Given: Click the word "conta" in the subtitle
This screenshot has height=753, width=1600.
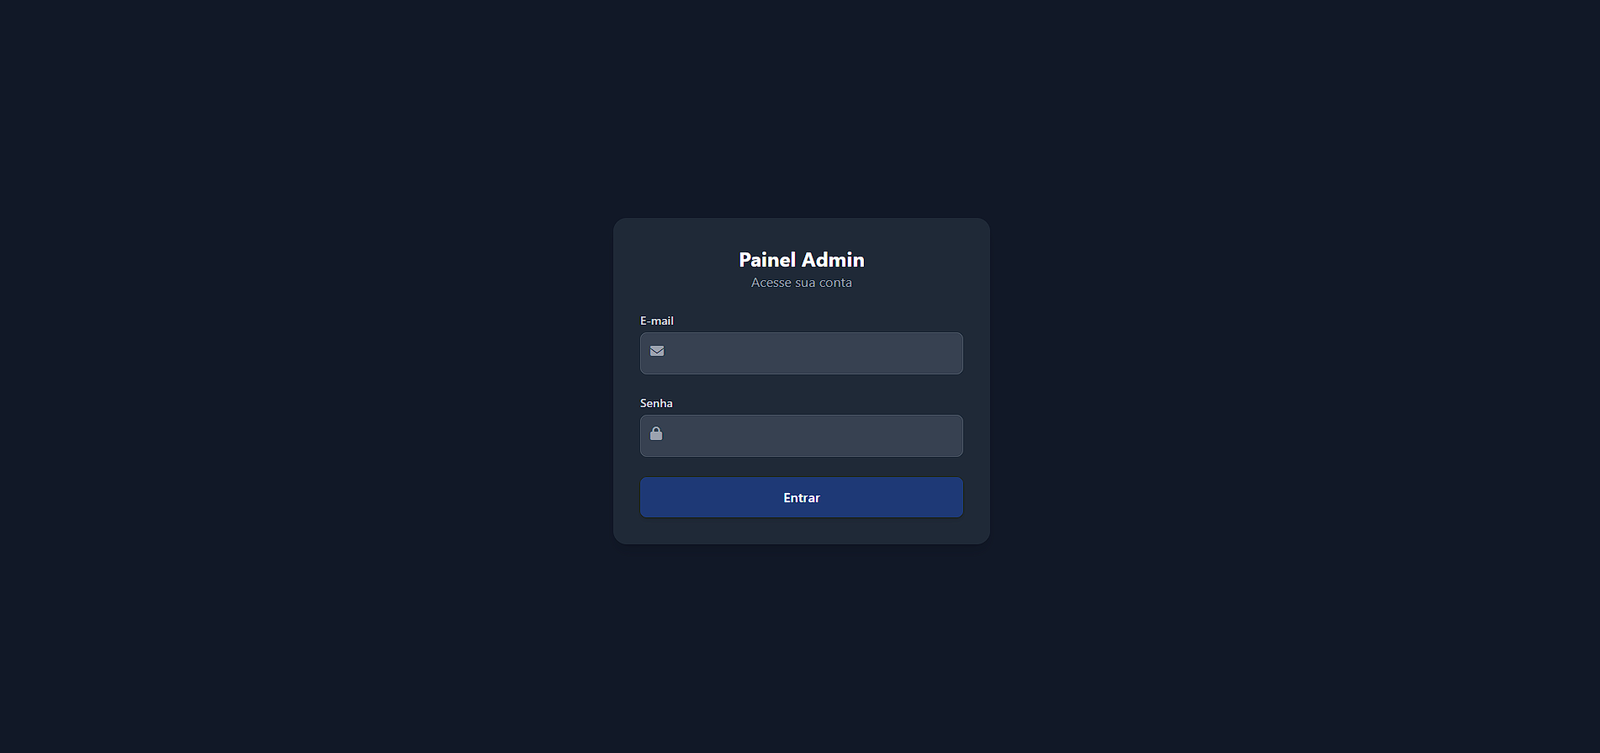Looking at the screenshot, I should point(835,283).
